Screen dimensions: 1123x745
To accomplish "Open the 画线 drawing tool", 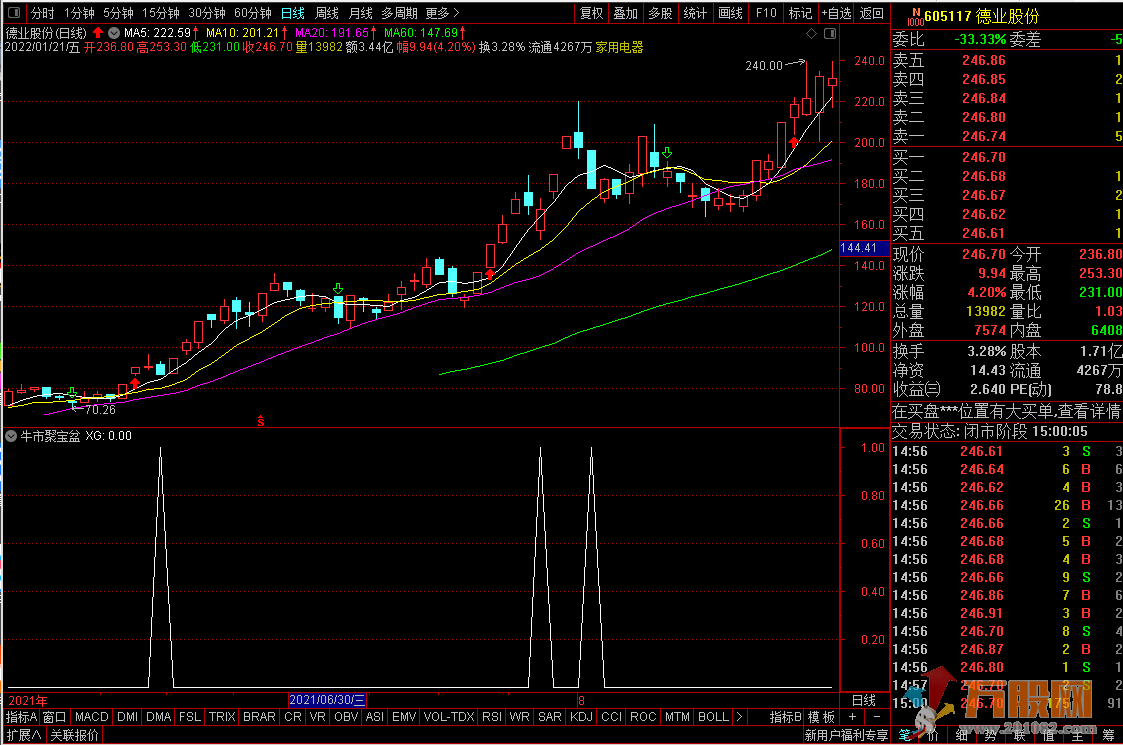I will pyautogui.click(x=730, y=13).
